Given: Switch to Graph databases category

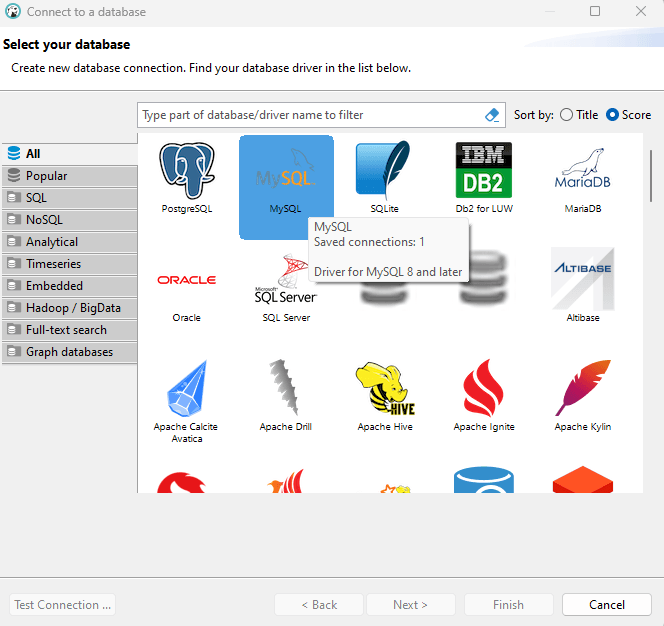Looking at the screenshot, I should pyautogui.click(x=70, y=352).
